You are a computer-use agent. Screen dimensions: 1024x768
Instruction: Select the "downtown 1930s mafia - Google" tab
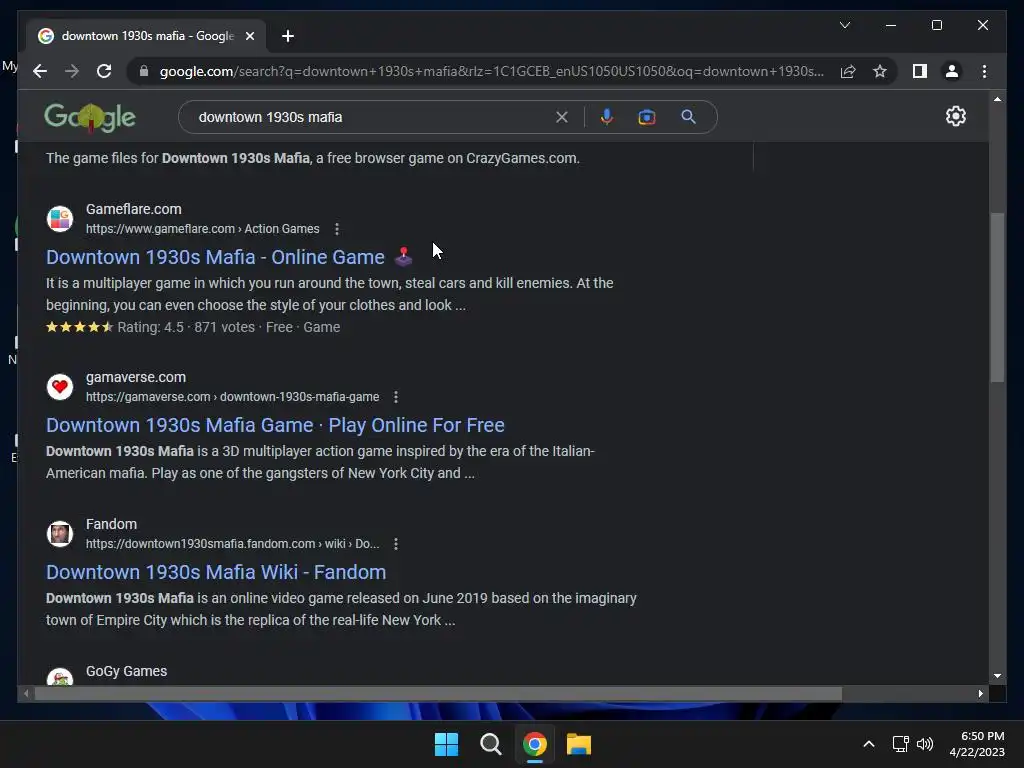(146, 36)
